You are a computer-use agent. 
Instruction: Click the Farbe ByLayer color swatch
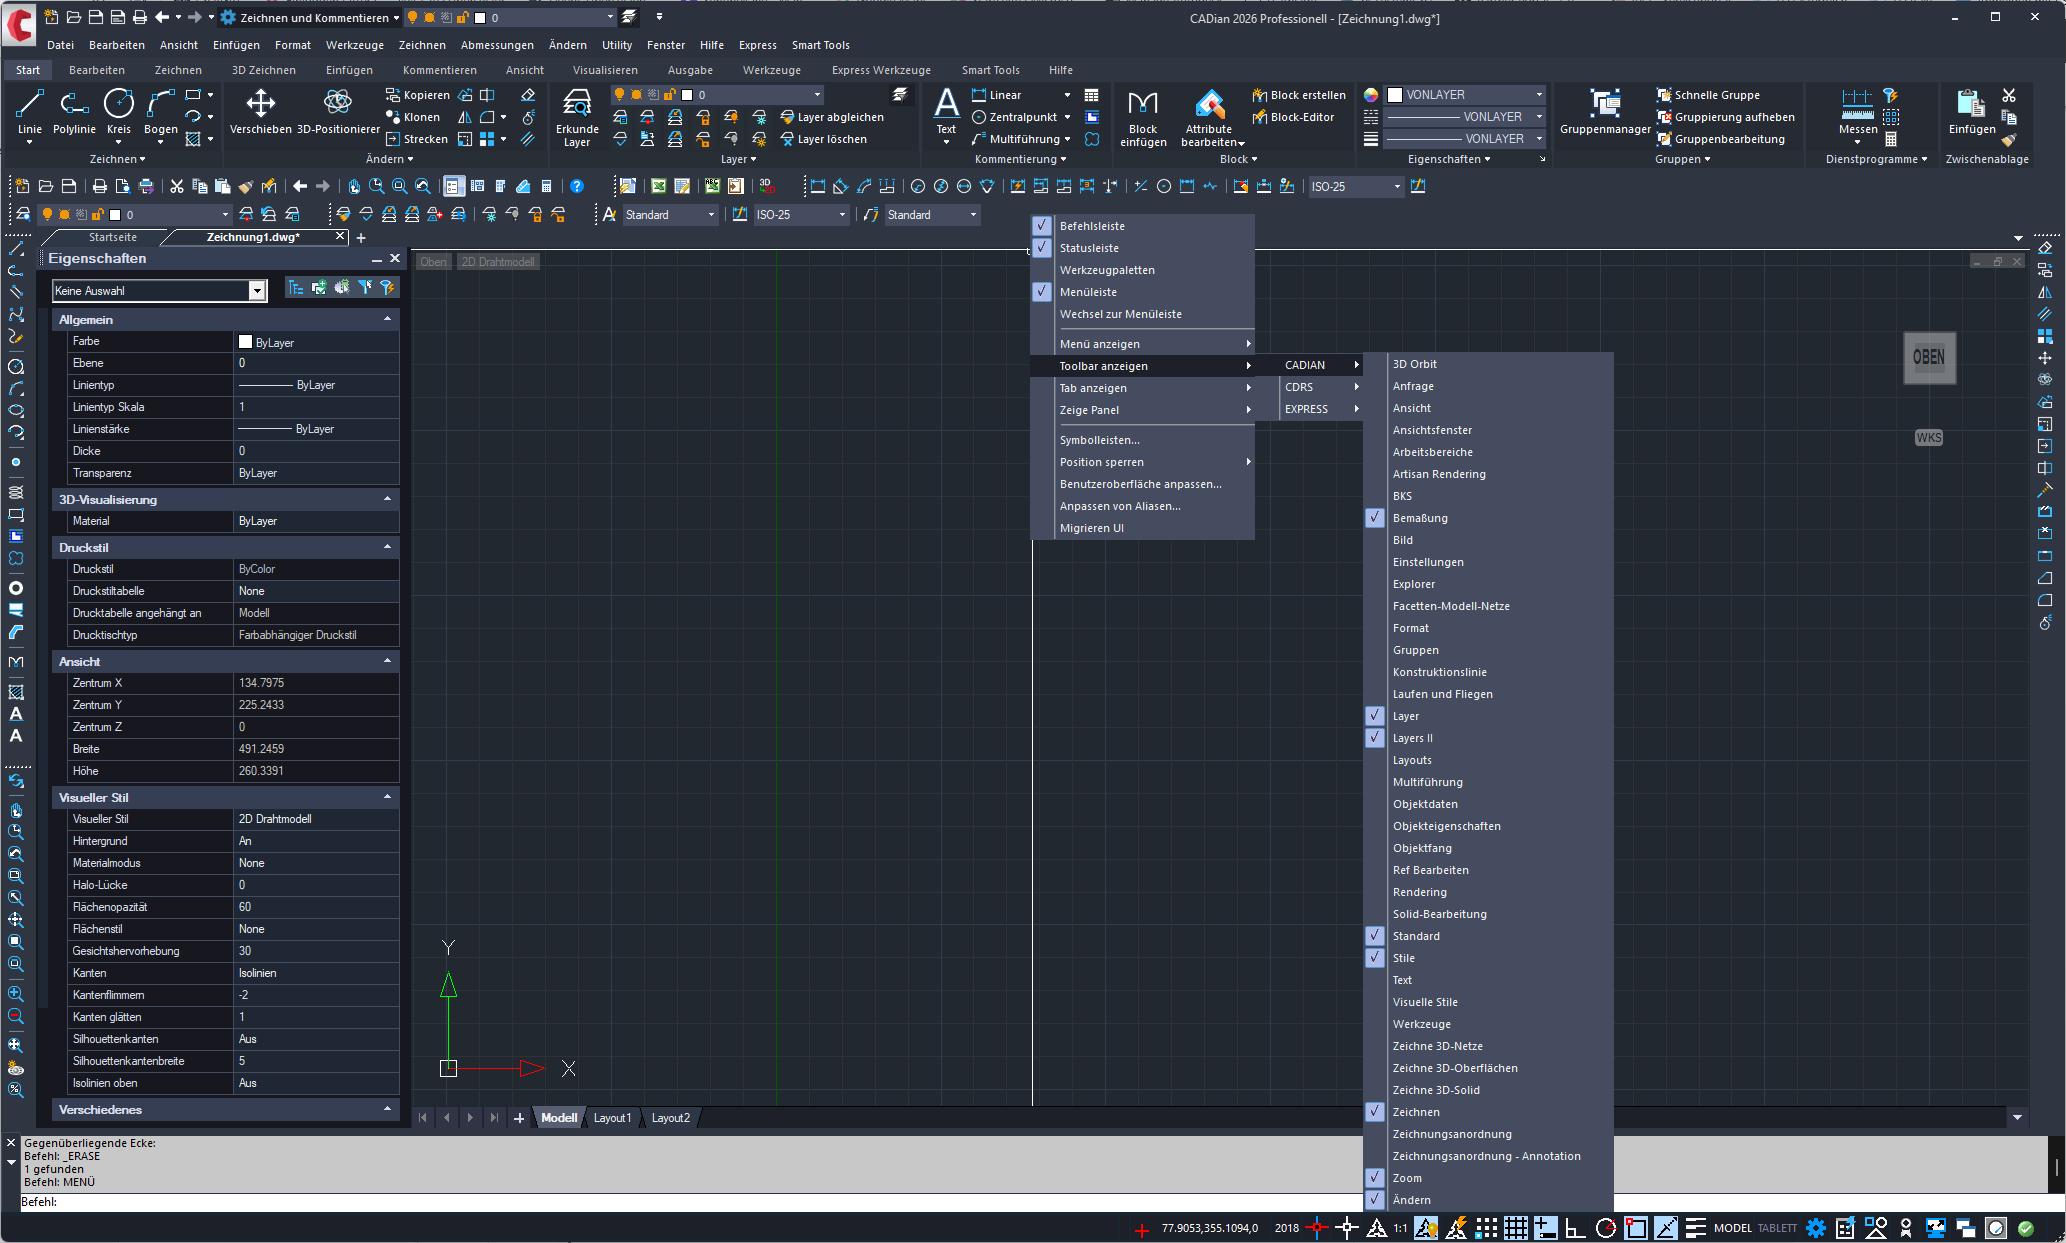(246, 342)
